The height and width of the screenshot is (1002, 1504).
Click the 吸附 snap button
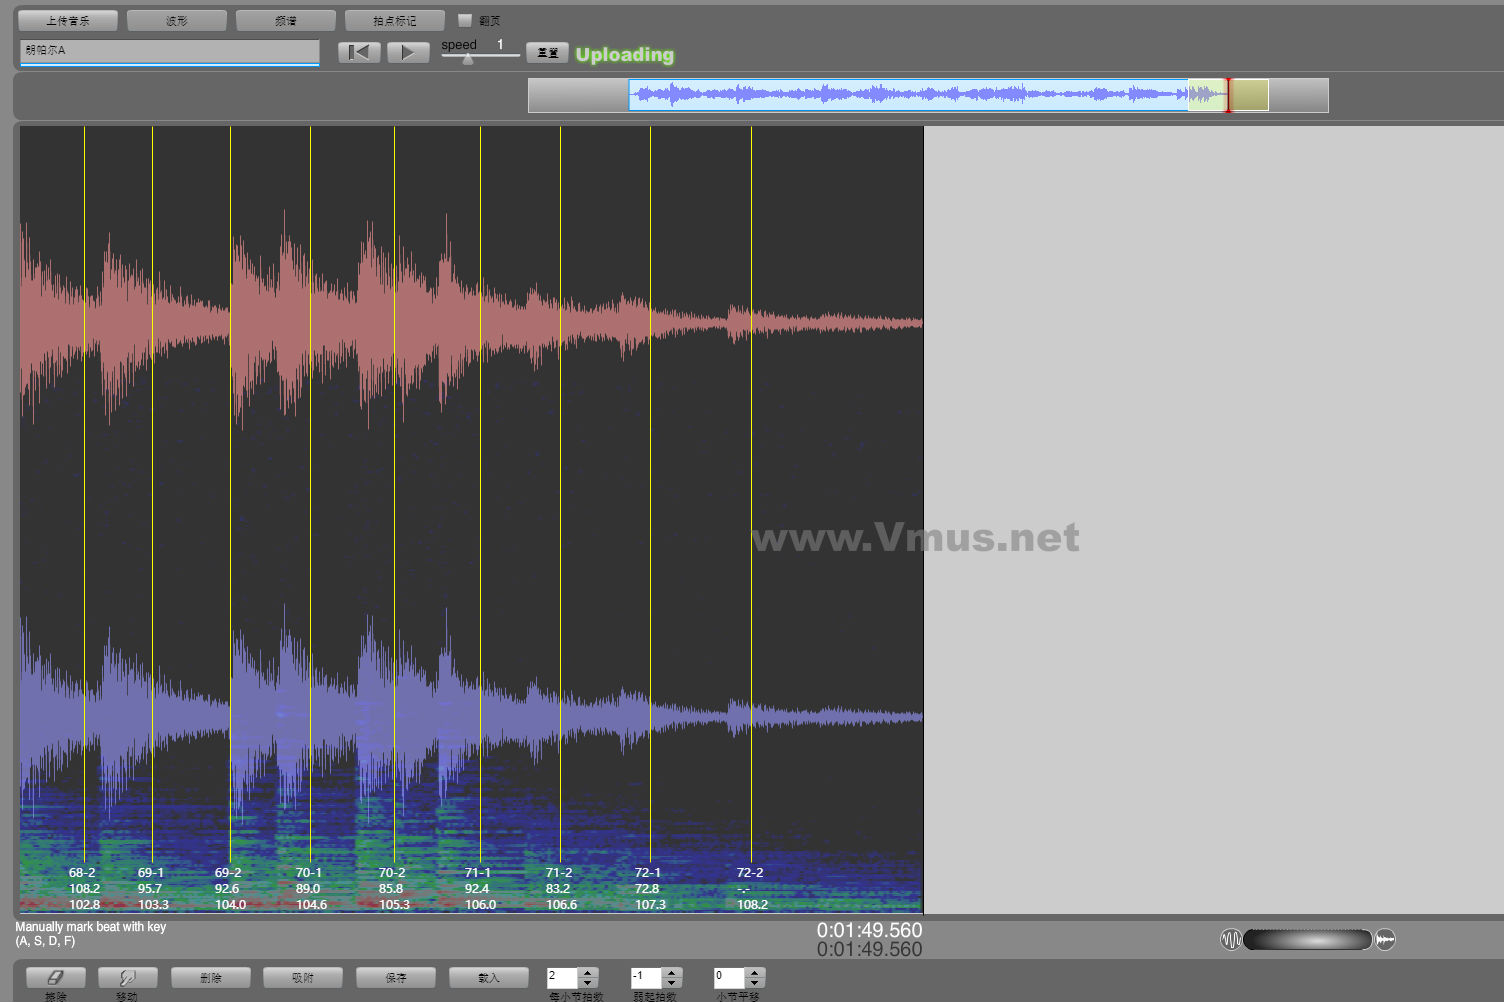[x=303, y=978]
